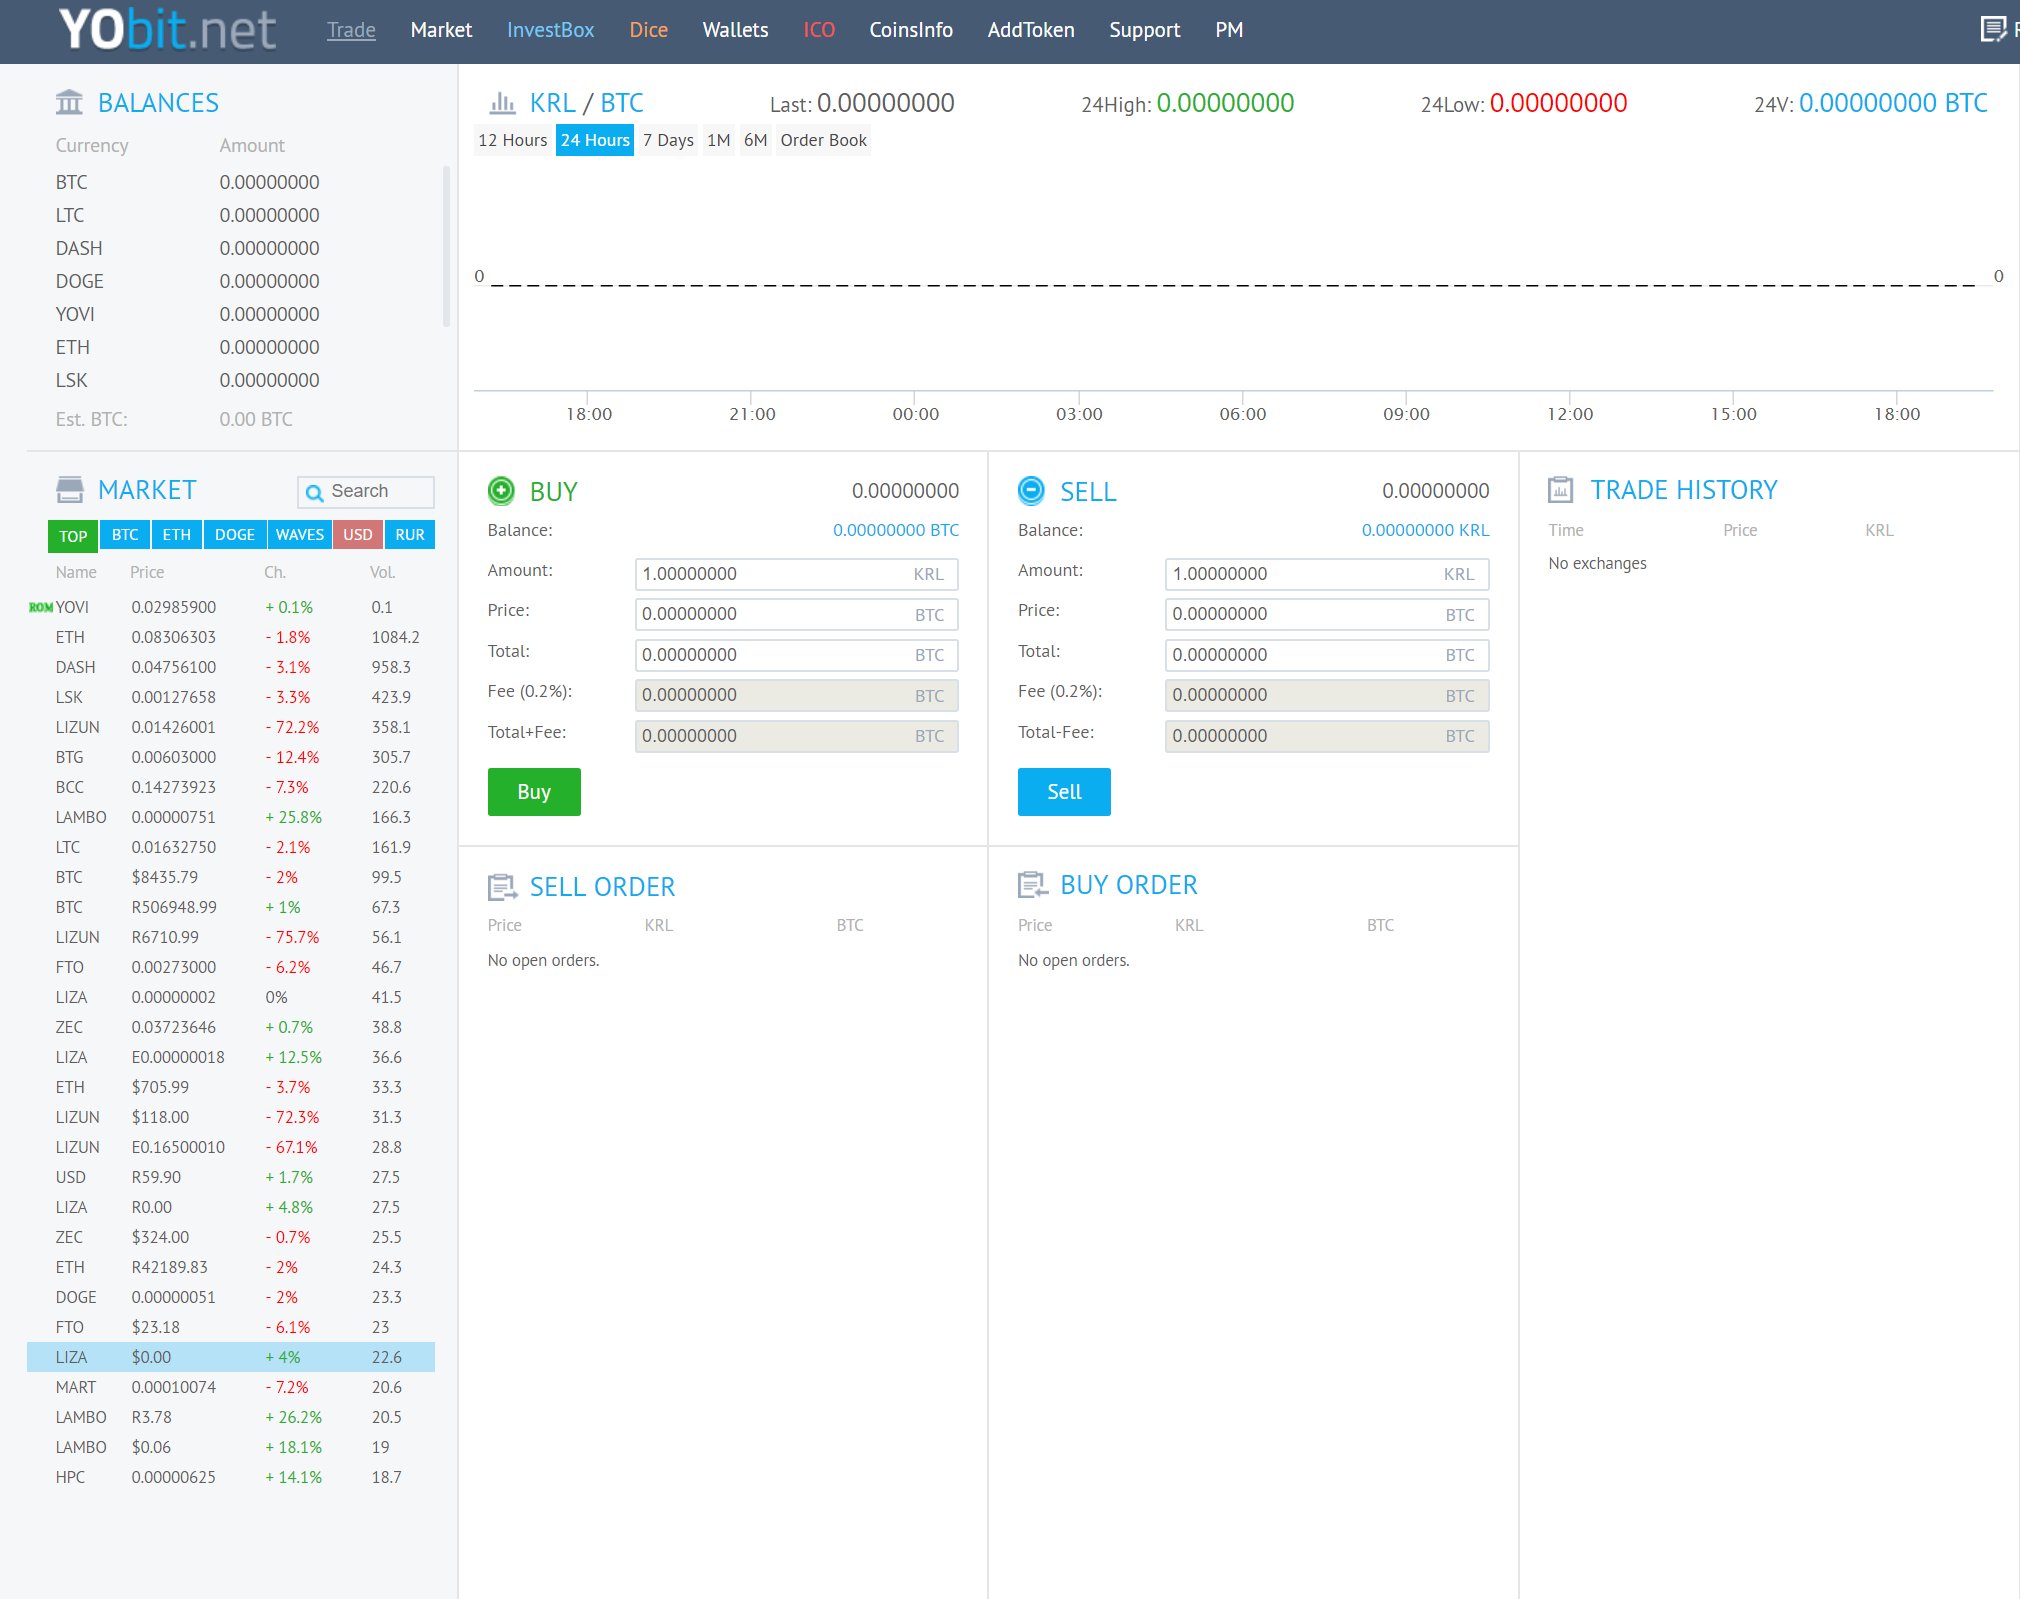This screenshot has width=2020, height=1599.
Task: Open PM in the navigation
Action: 1229,30
